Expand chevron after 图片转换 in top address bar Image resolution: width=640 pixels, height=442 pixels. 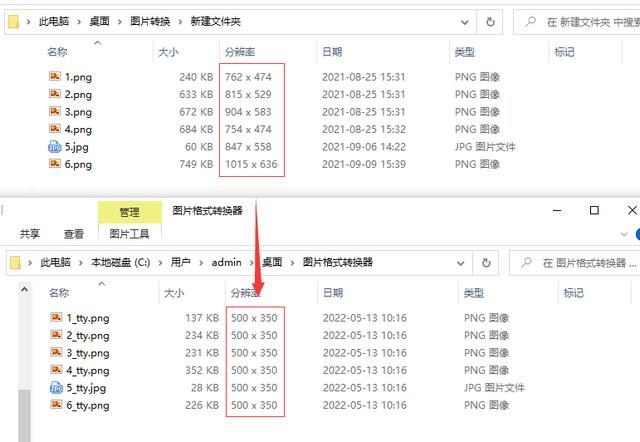click(180, 22)
